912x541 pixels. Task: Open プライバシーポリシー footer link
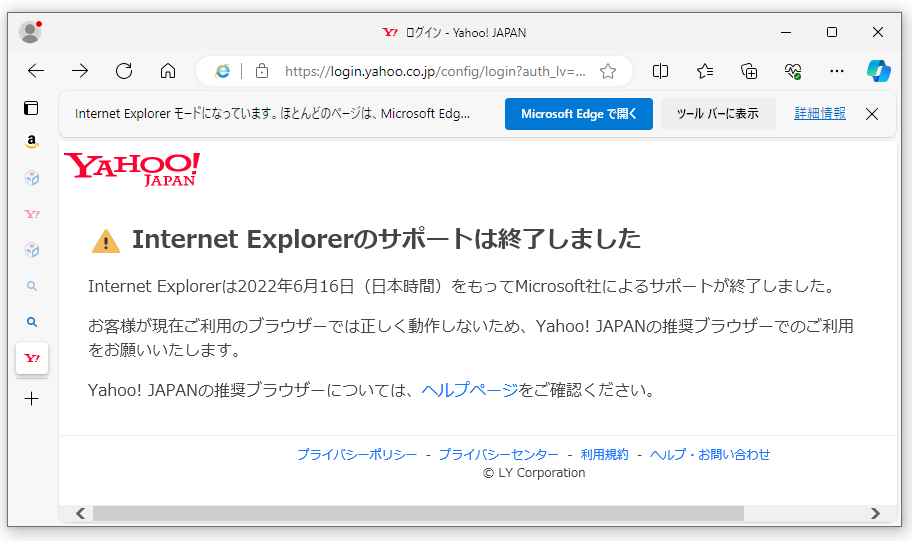coord(357,454)
